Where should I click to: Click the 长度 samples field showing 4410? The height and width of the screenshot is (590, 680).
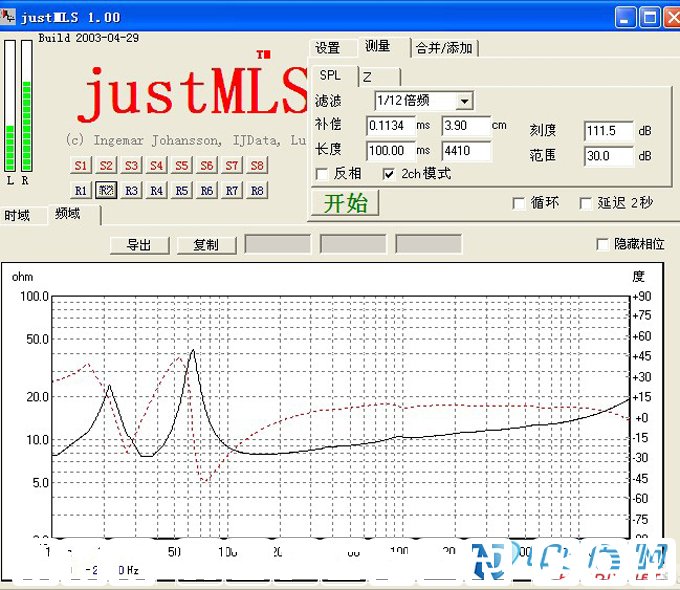pyautogui.click(x=466, y=151)
